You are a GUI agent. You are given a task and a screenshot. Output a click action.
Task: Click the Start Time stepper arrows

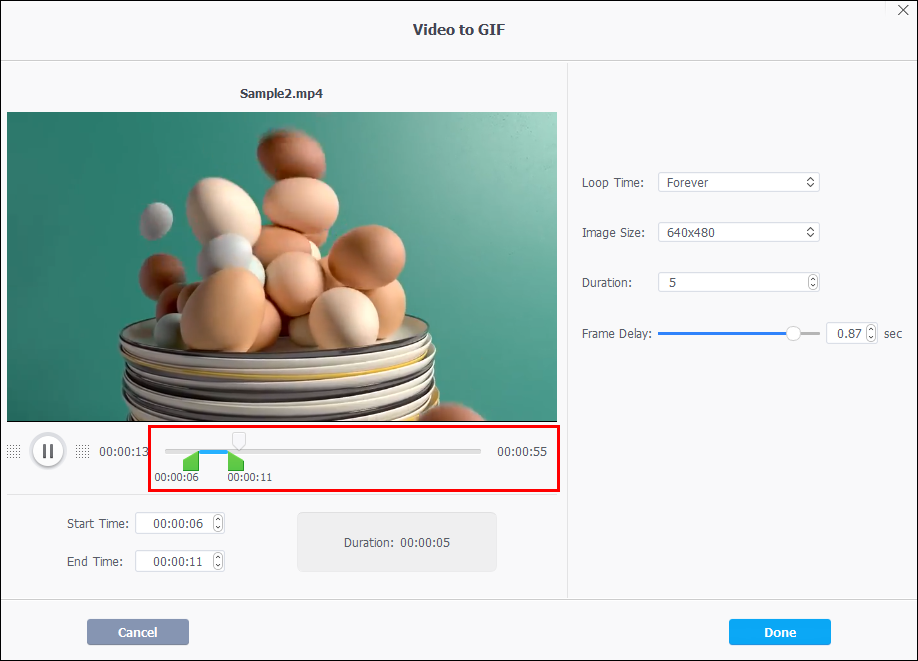218,523
